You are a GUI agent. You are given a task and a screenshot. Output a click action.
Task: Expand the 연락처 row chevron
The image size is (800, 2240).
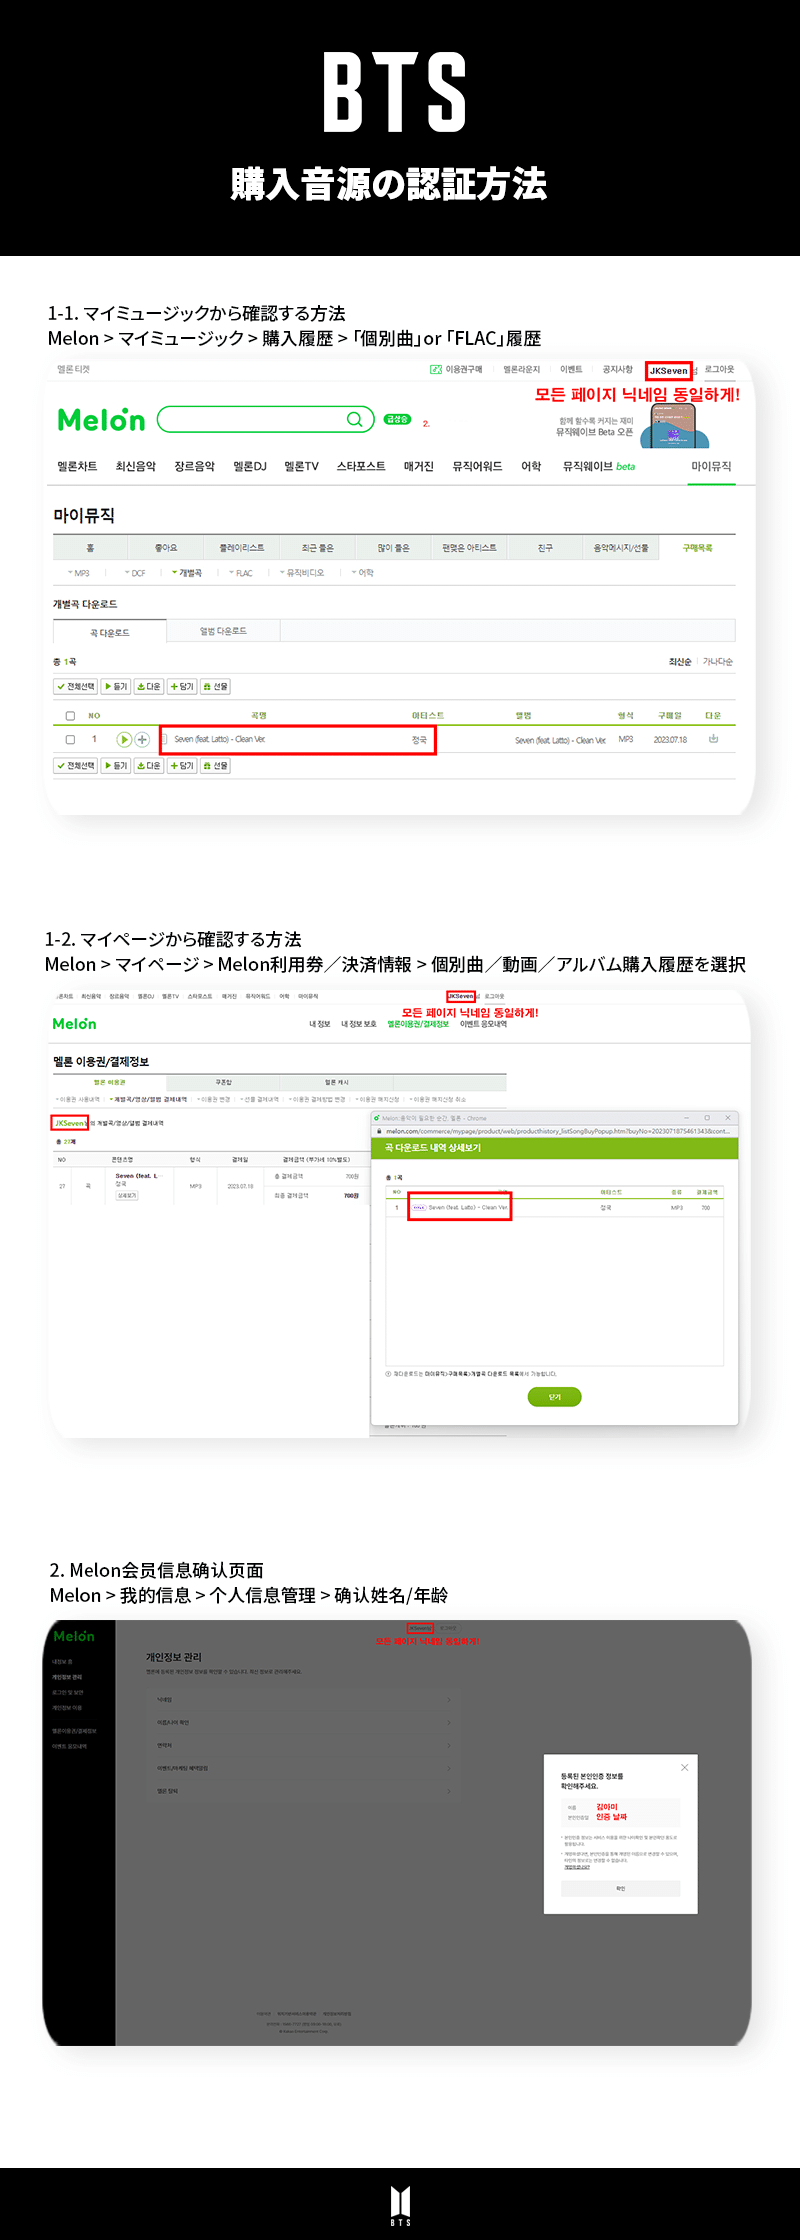pos(449,1745)
